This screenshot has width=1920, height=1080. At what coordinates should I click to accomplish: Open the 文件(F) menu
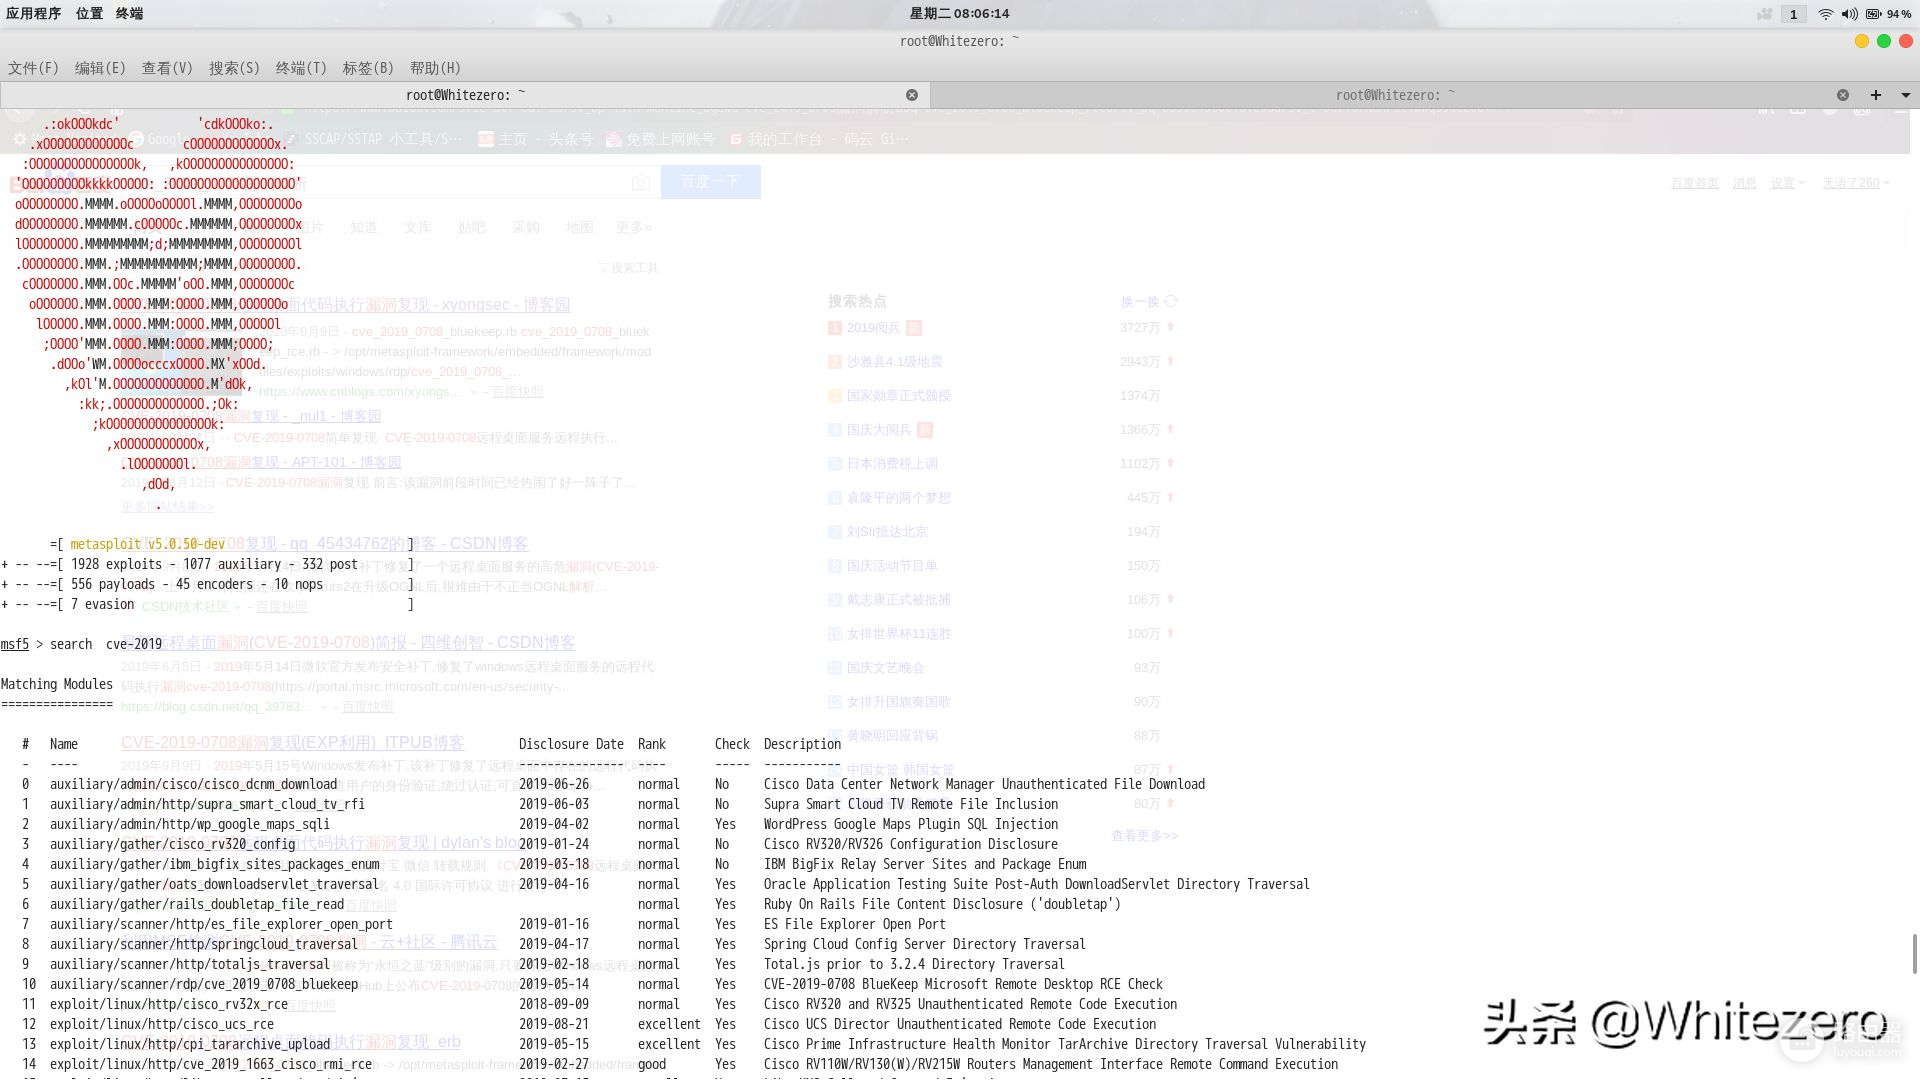[33, 68]
